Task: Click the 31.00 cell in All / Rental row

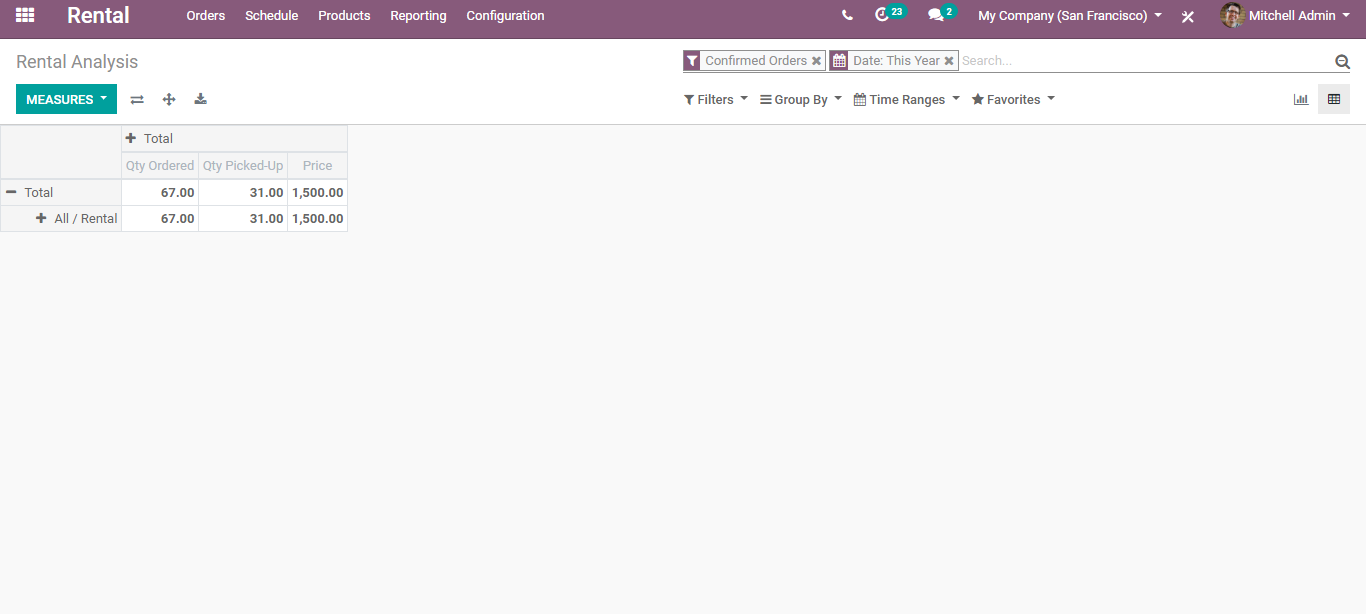Action: click(243, 218)
